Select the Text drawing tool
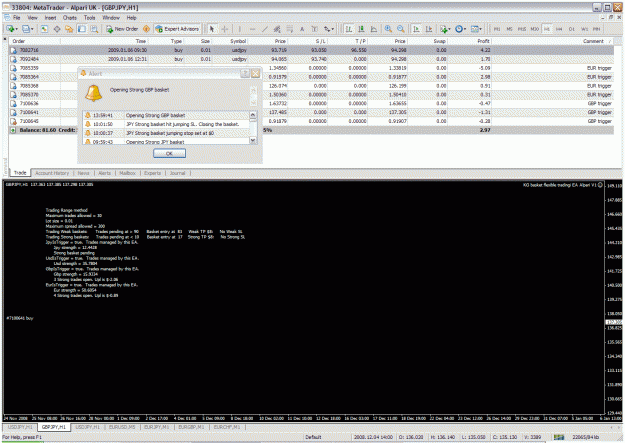This screenshot has width=625, height=443. (x=302, y=29)
